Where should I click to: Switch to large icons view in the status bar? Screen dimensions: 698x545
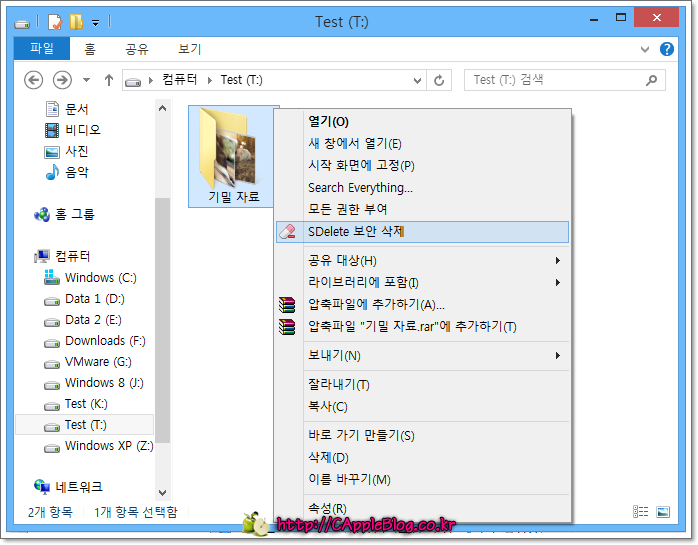click(x=663, y=512)
